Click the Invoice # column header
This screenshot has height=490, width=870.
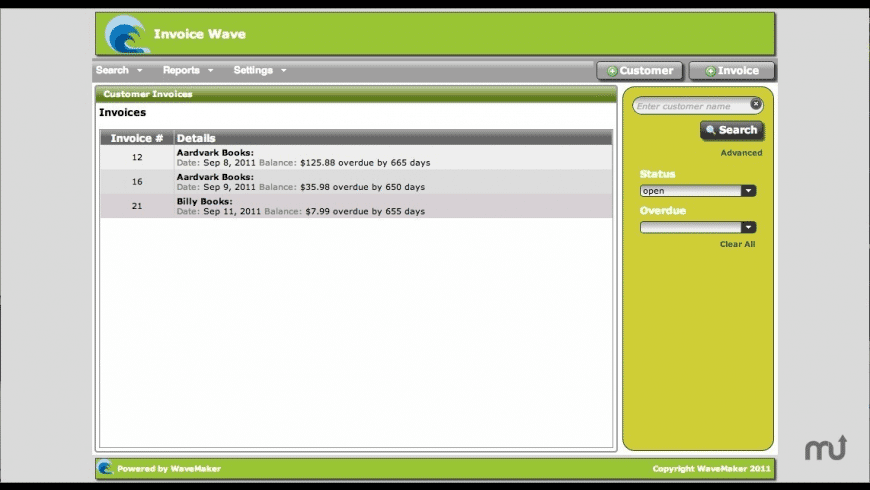coord(136,138)
